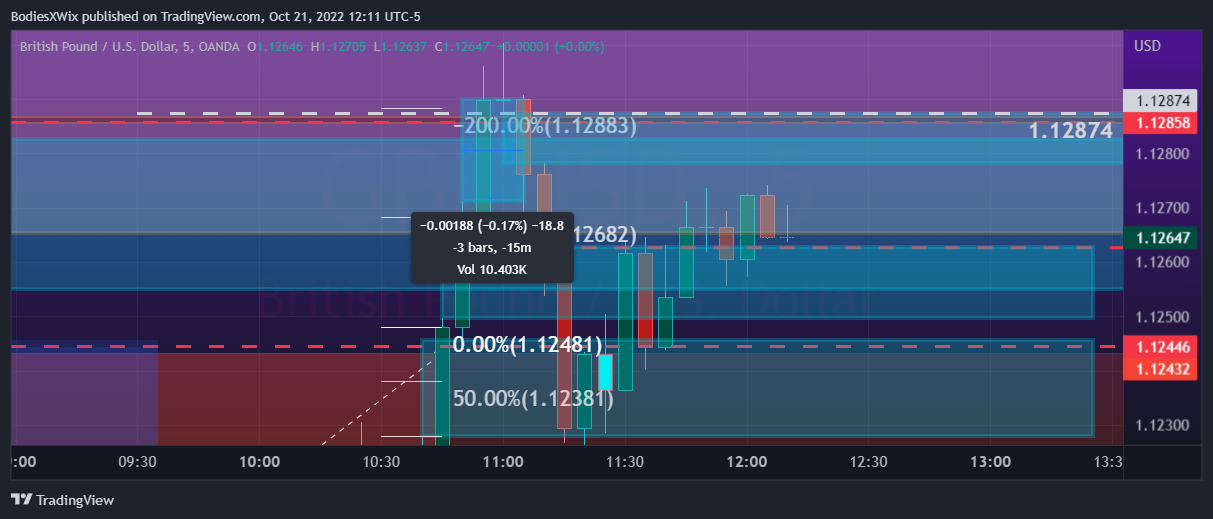The width and height of the screenshot is (1213, 519).
Task: Click the 1.12500 price scale value
Action: [x=1161, y=317]
